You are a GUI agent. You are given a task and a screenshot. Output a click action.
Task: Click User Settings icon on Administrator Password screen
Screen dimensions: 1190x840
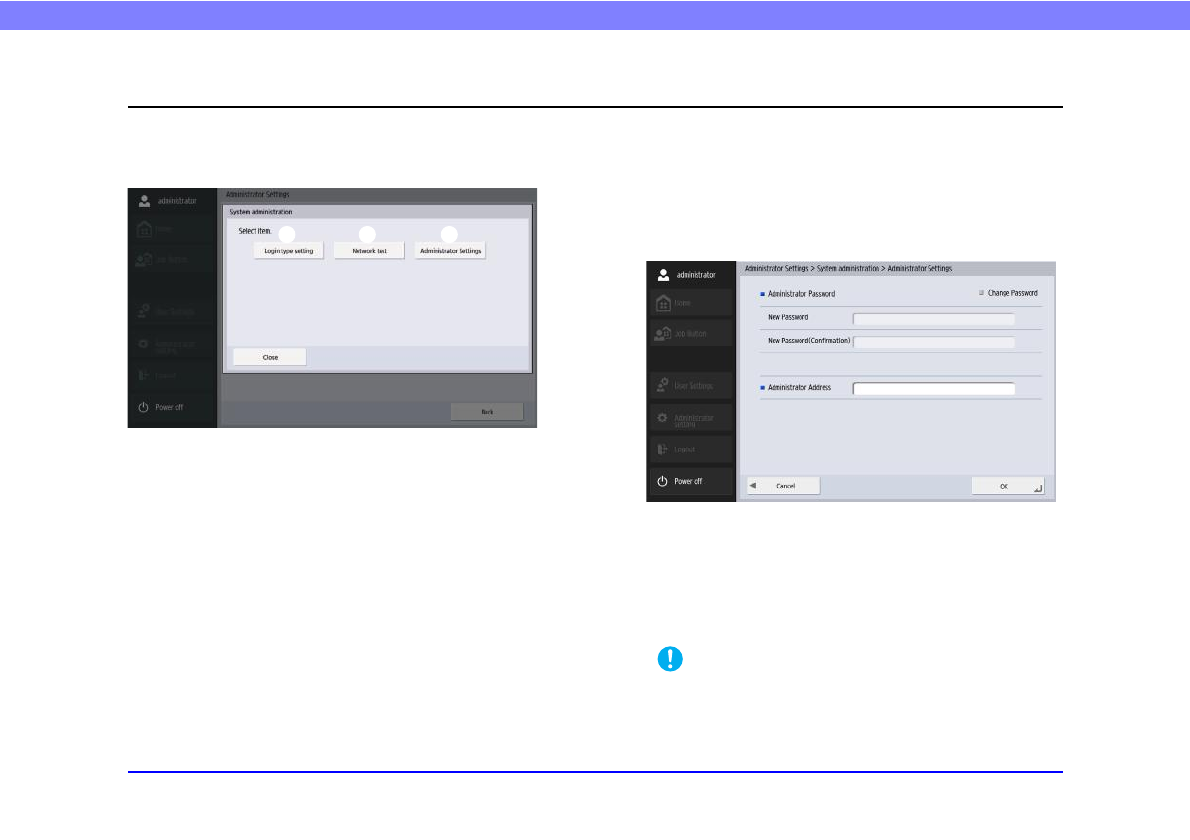(x=662, y=385)
